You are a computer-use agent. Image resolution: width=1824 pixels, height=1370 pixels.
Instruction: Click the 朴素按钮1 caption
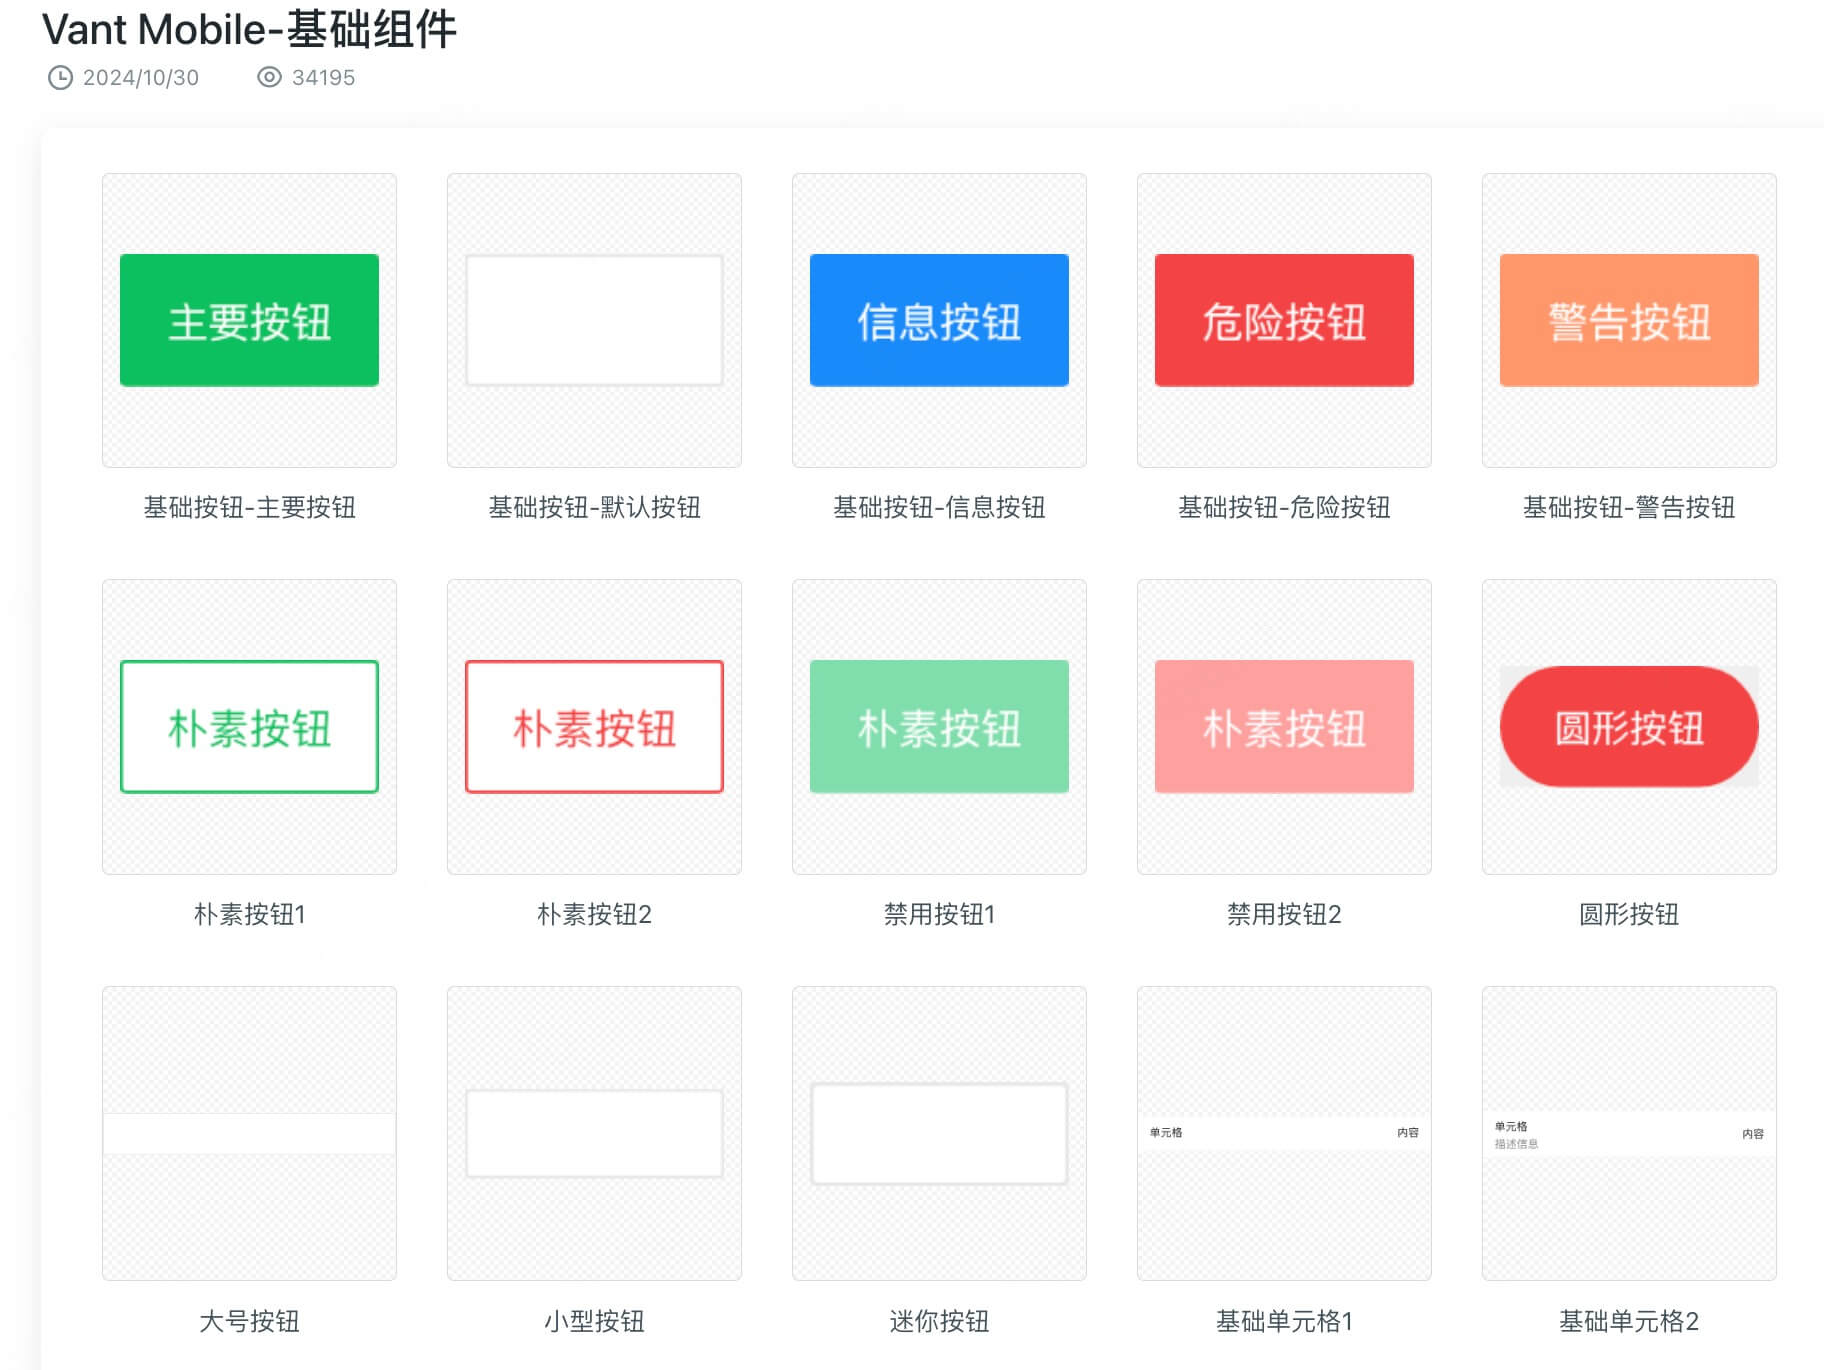pos(249,914)
